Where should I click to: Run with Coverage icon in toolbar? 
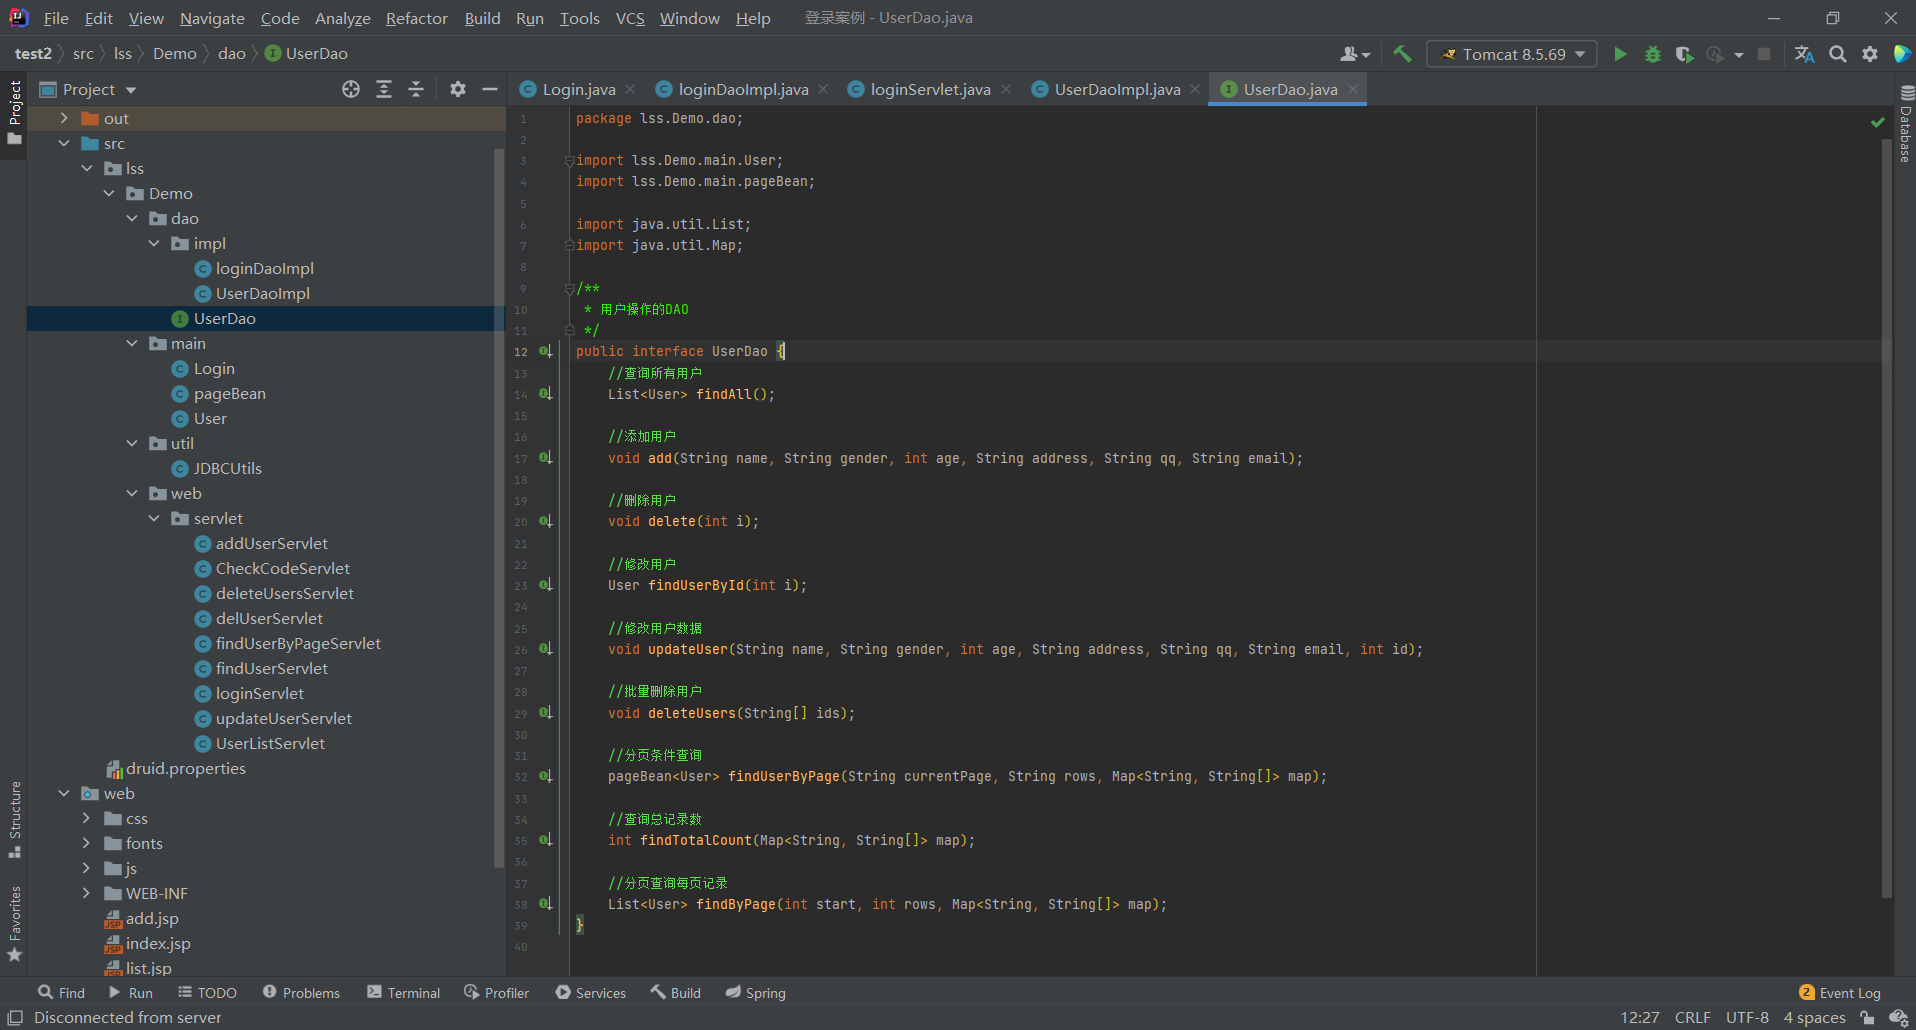[1684, 54]
